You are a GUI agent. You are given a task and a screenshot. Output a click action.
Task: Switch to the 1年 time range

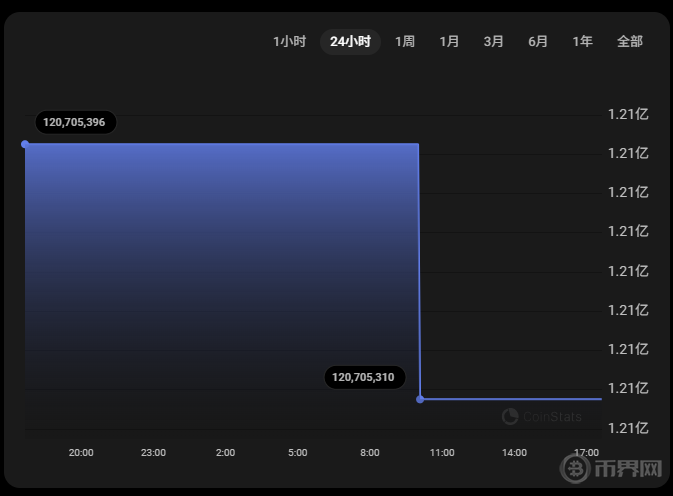pos(582,41)
